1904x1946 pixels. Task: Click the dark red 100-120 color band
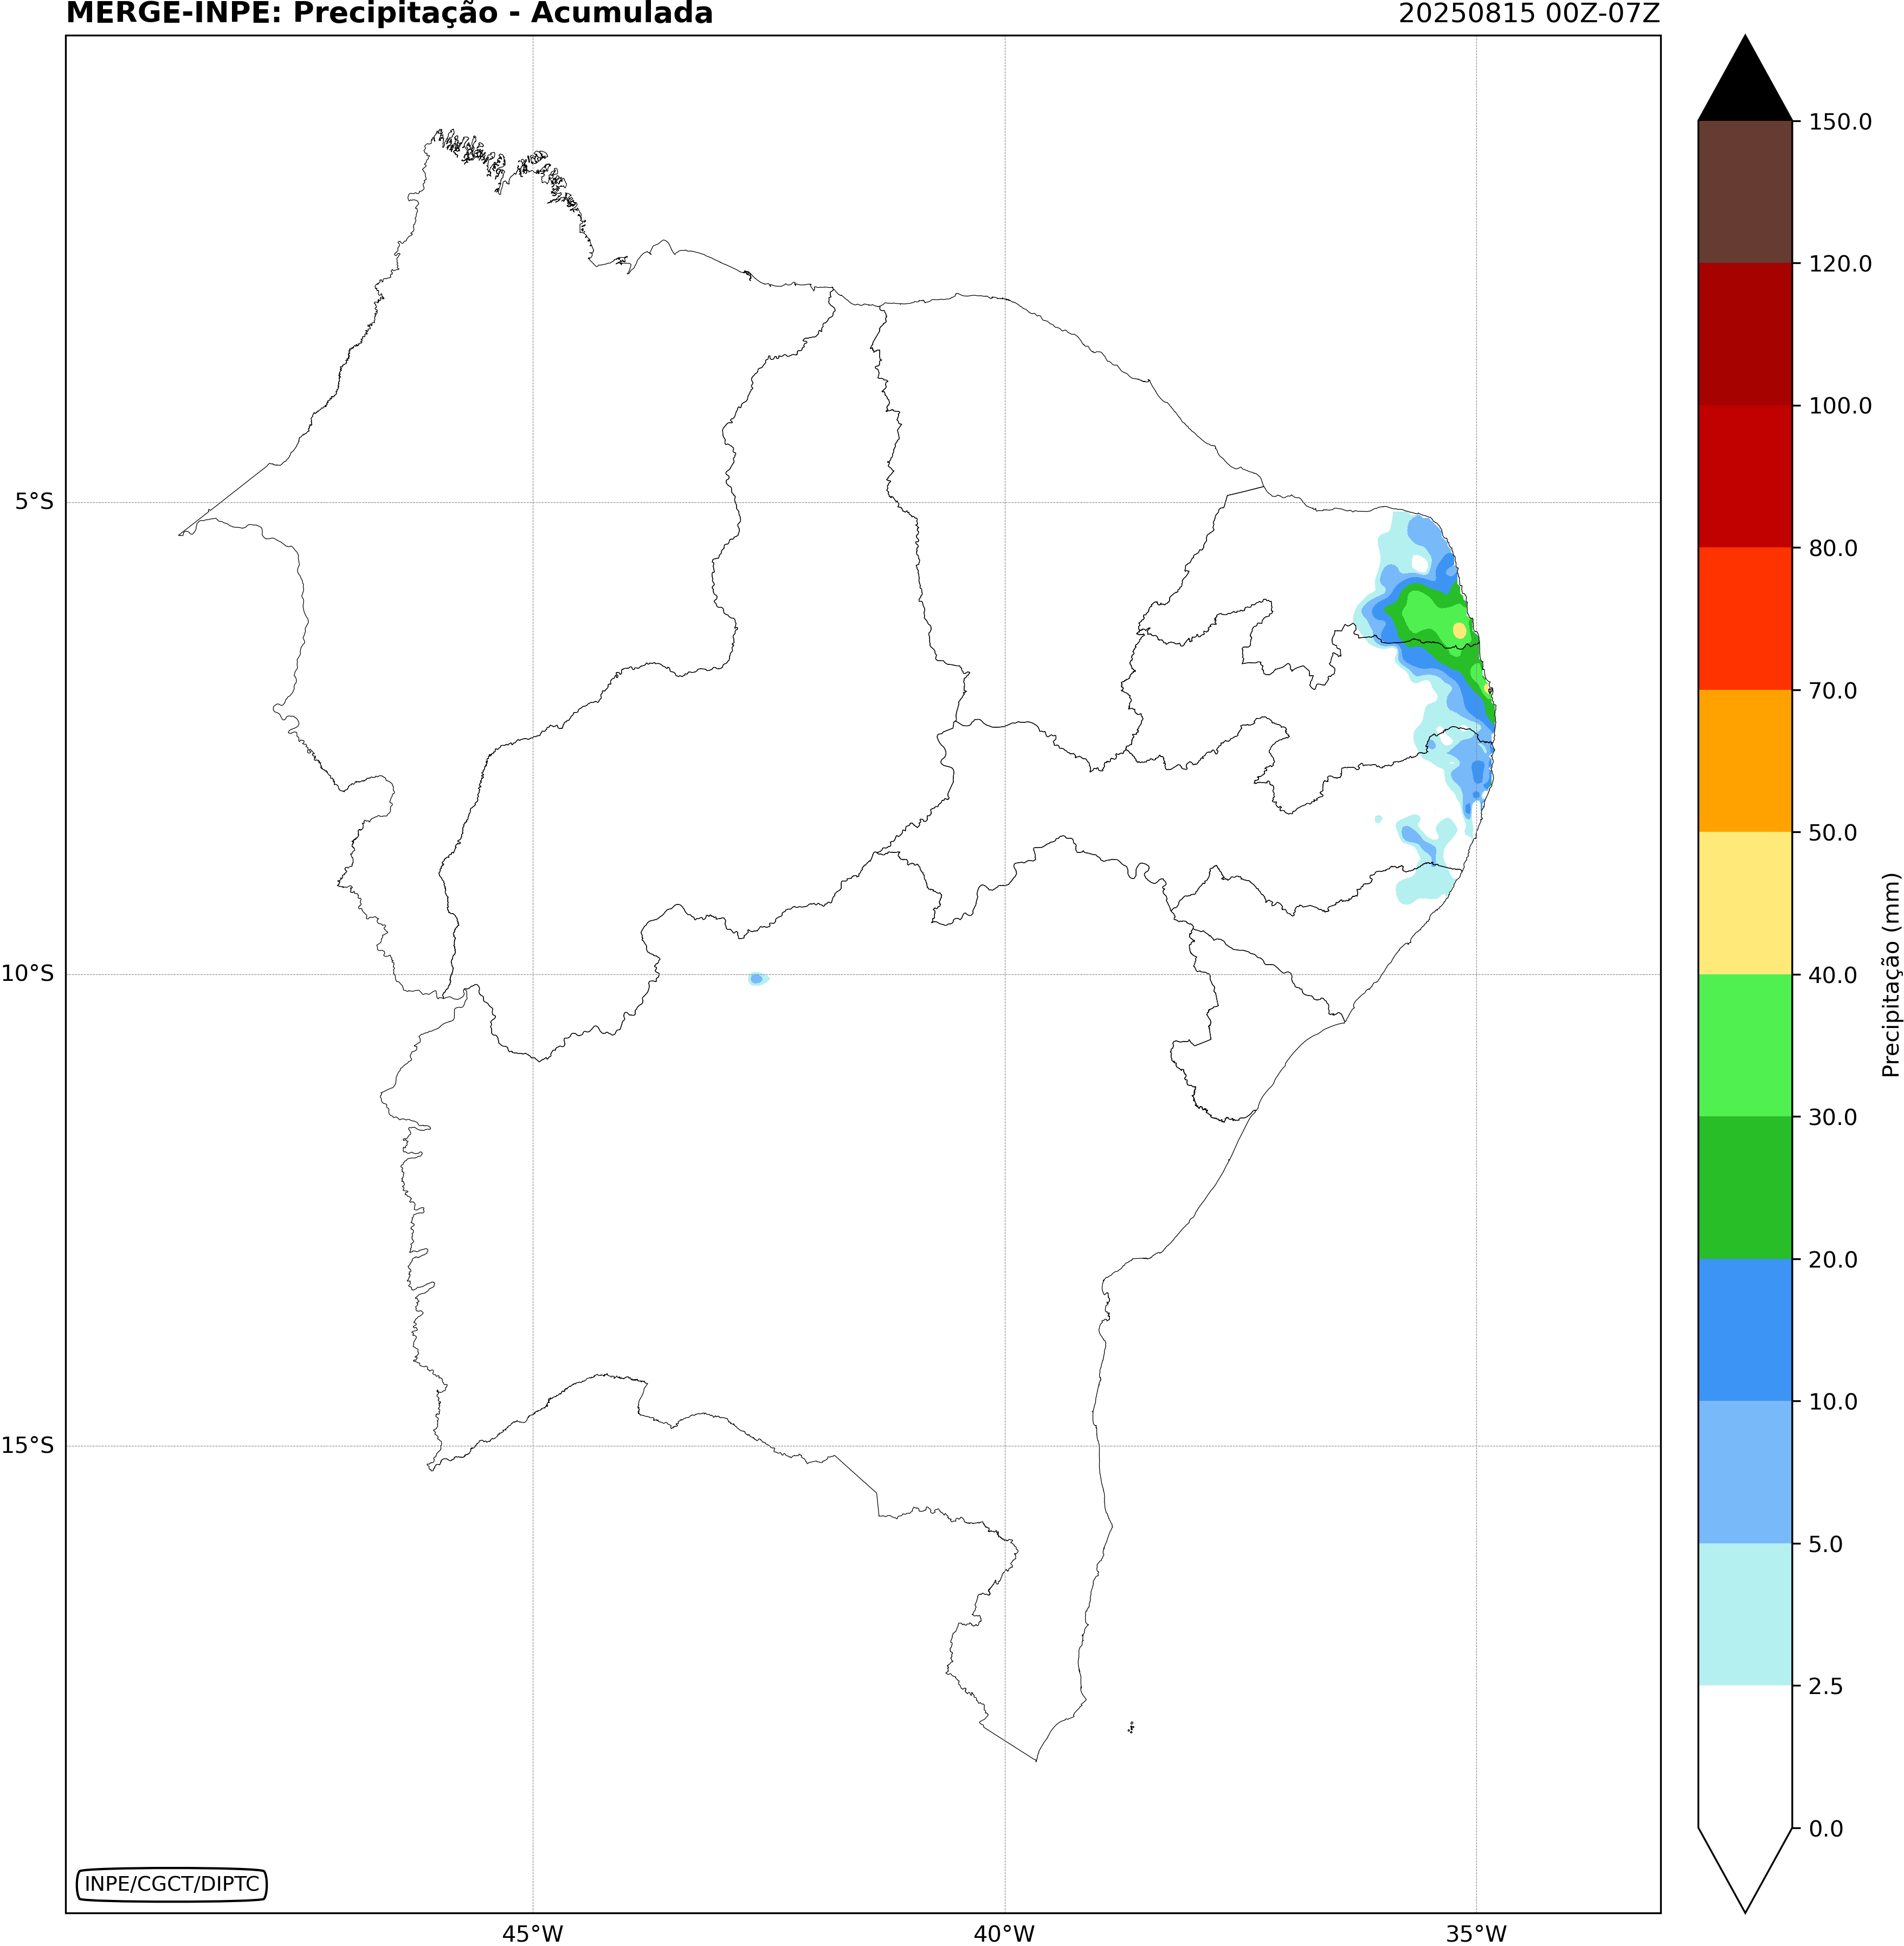pyautogui.click(x=1744, y=334)
